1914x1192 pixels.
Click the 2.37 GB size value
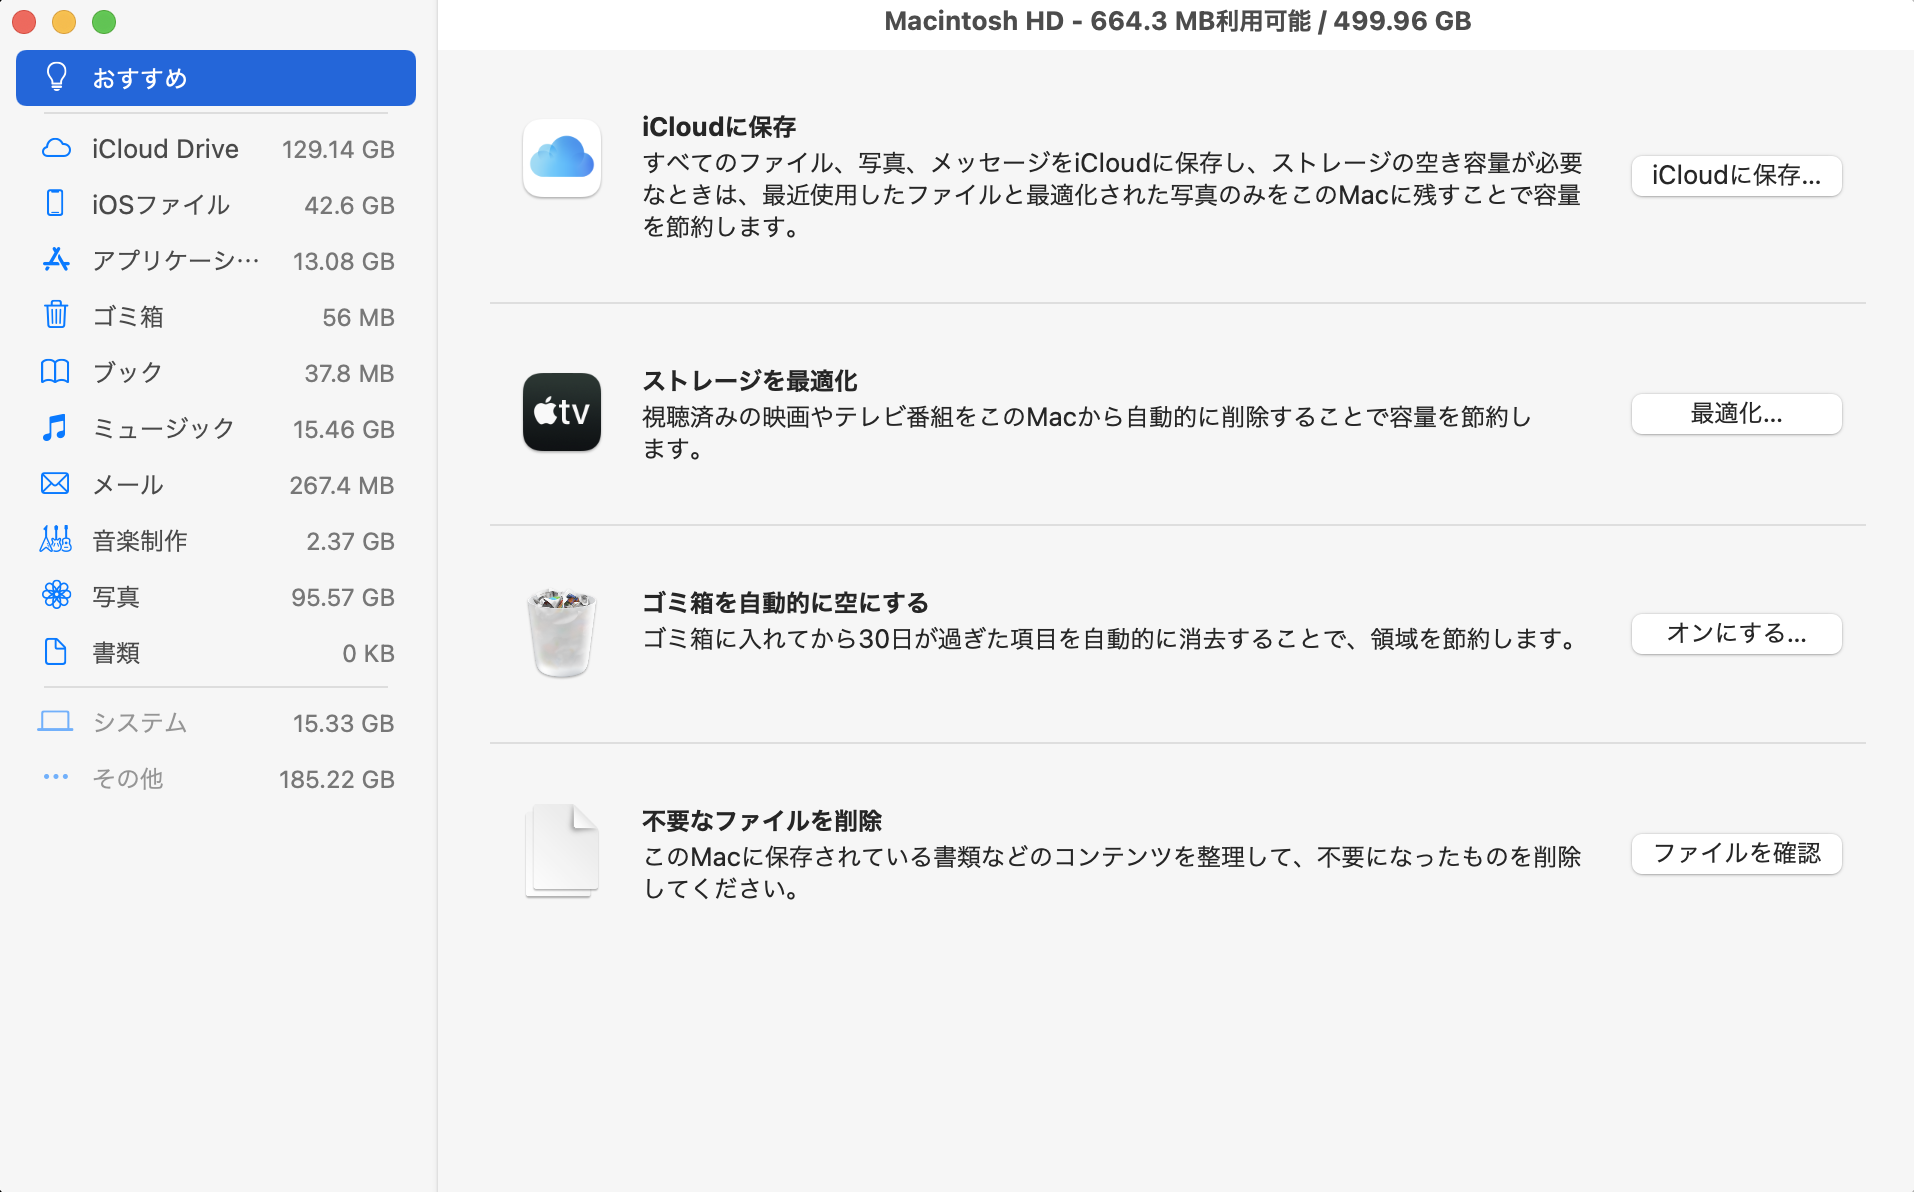point(350,541)
